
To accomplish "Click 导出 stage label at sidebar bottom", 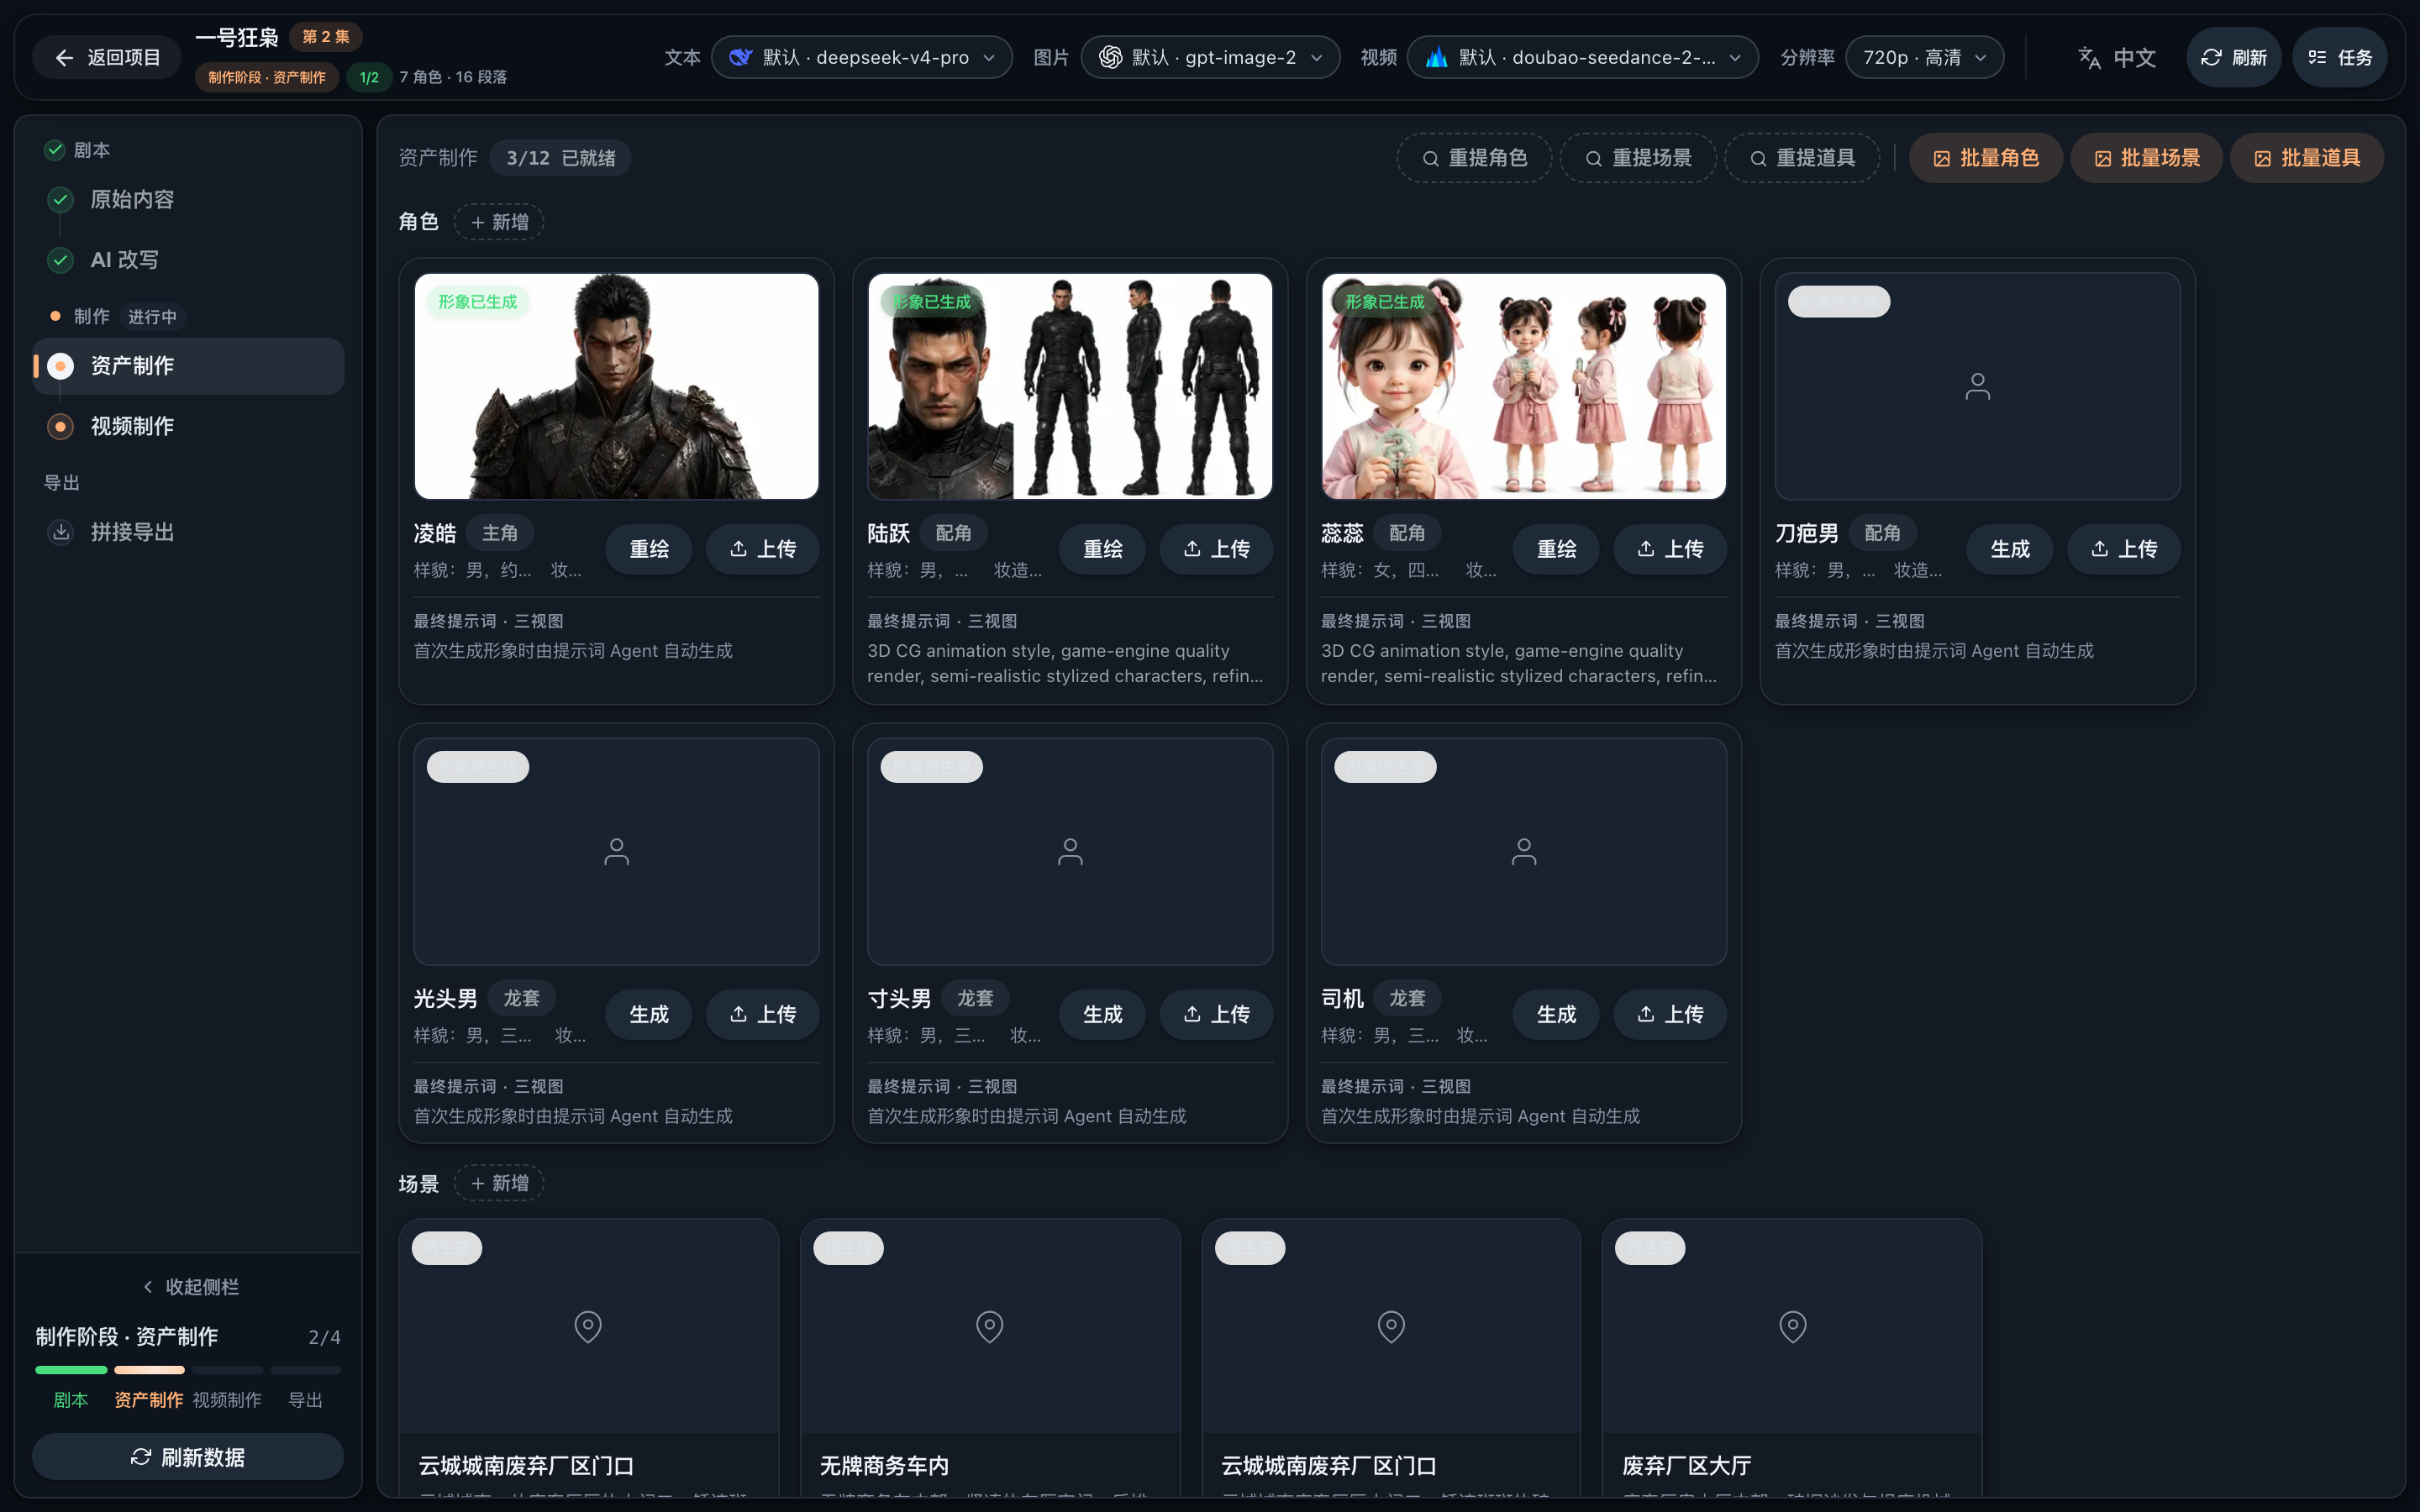I will coord(305,1400).
